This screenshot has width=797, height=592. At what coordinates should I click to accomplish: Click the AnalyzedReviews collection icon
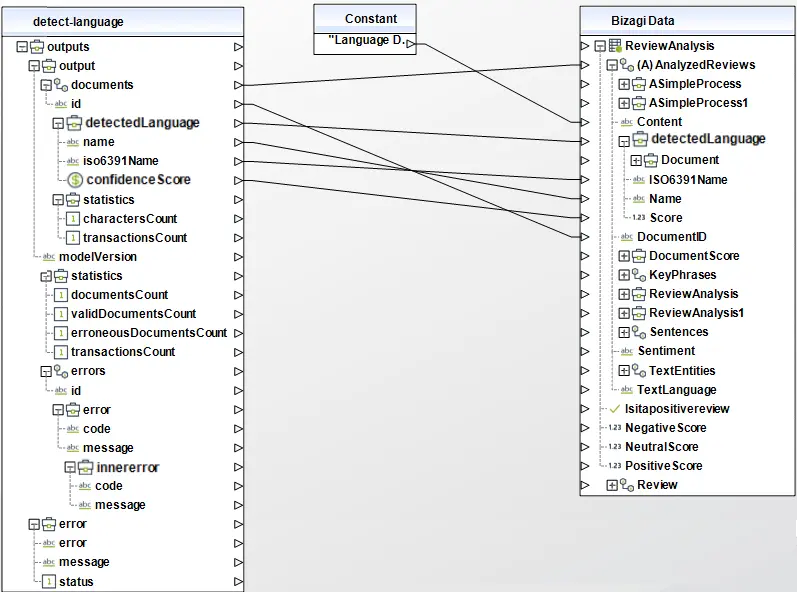627,65
